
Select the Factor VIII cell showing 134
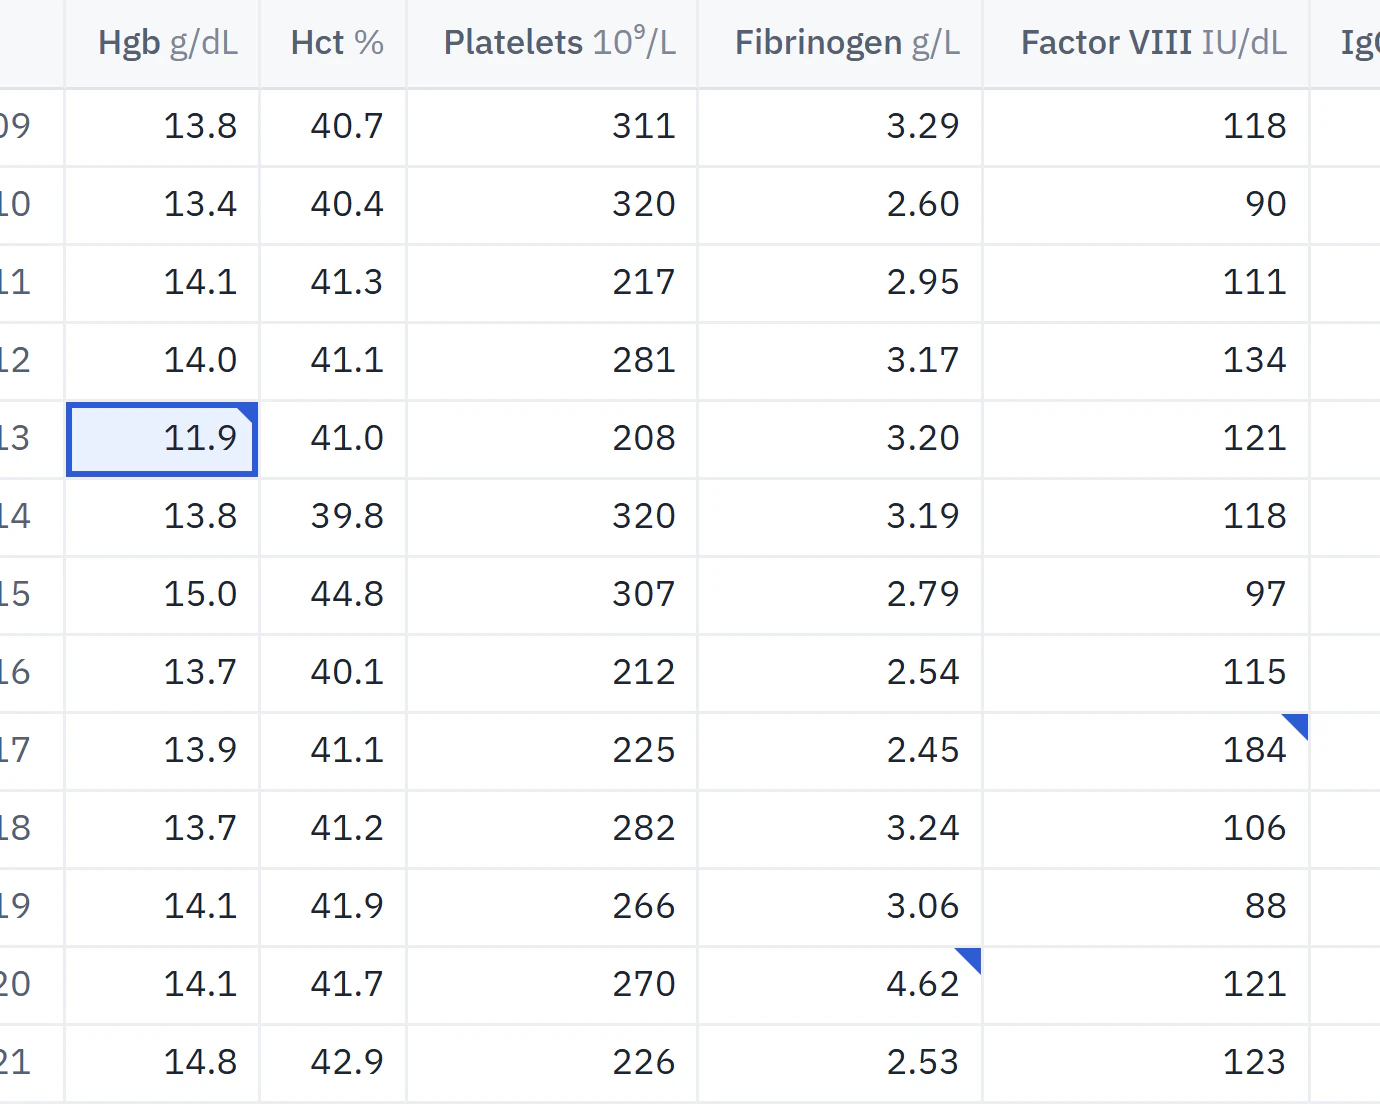[1146, 361]
